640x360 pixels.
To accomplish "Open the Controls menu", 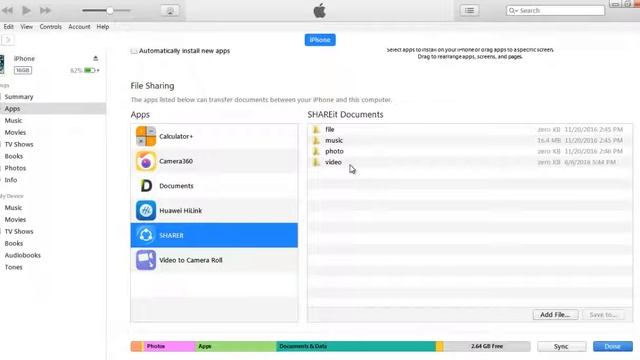I will (x=51, y=27).
